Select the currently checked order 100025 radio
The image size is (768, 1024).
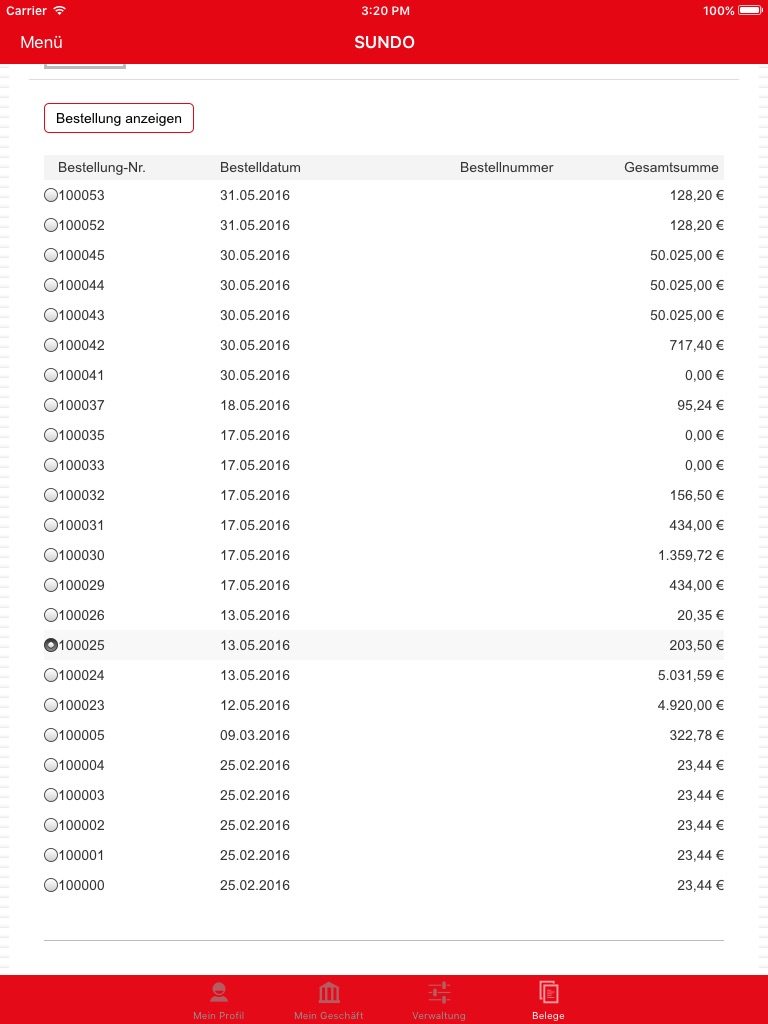click(51, 646)
